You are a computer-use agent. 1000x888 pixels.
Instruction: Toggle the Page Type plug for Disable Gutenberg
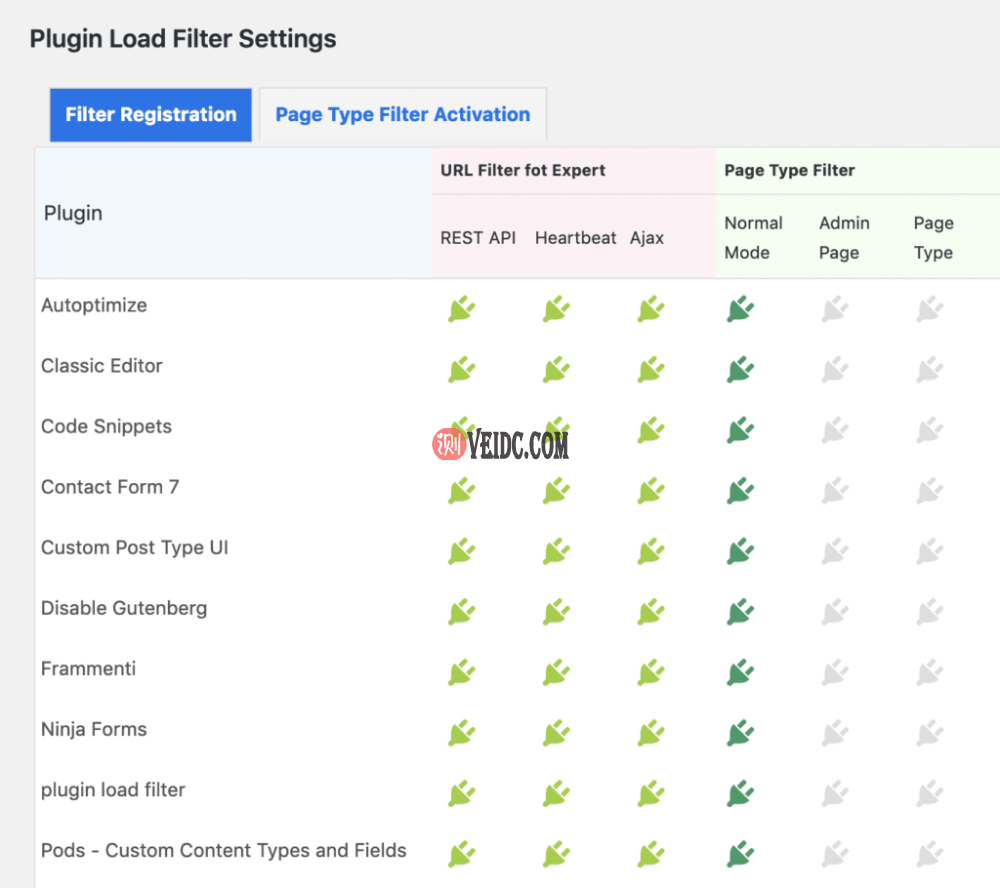point(929,611)
